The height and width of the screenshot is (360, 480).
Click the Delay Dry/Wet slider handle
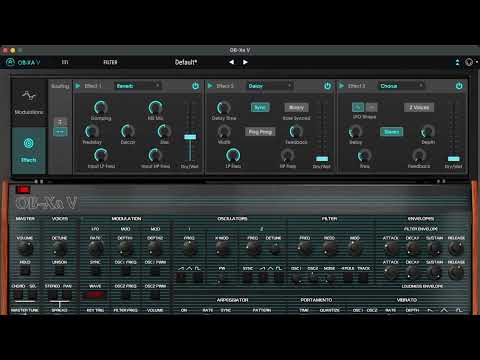322,159
